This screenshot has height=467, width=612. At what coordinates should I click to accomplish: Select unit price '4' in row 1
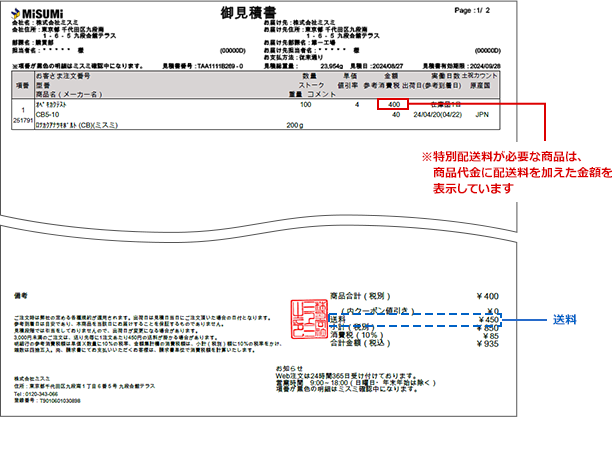point(357,104)
